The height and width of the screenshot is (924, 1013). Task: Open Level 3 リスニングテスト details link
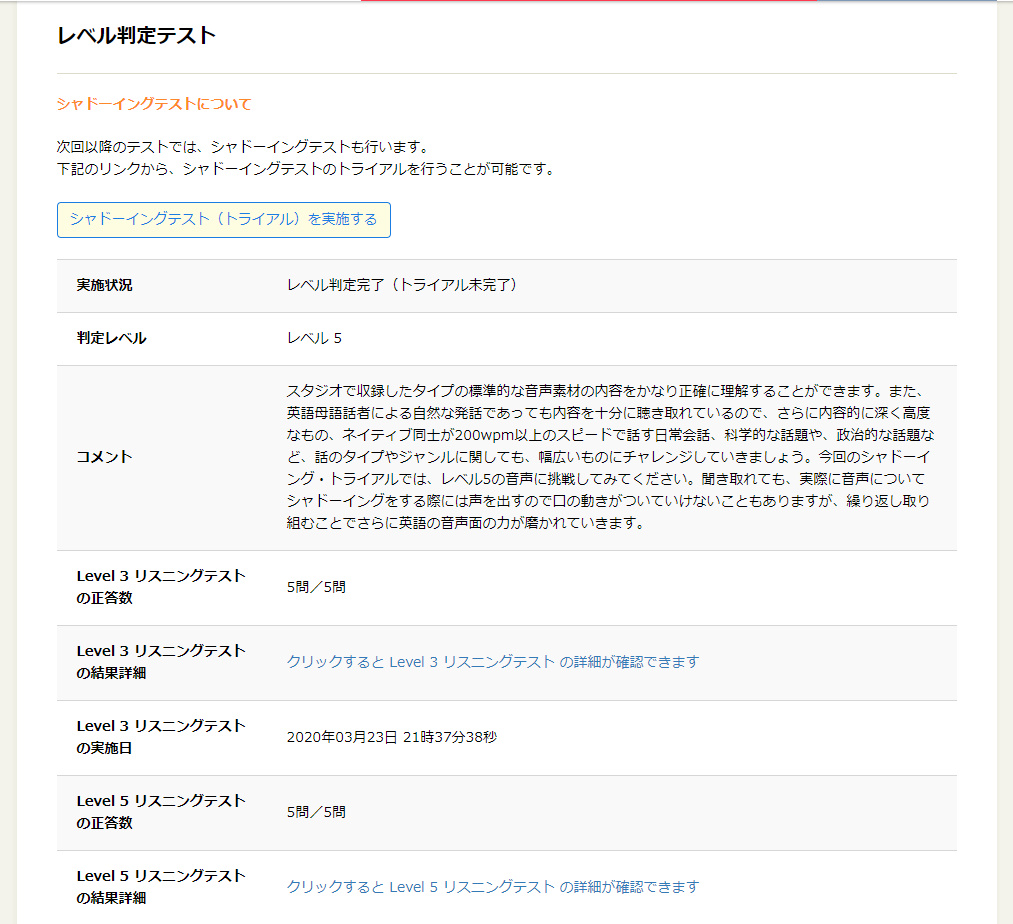493,662
